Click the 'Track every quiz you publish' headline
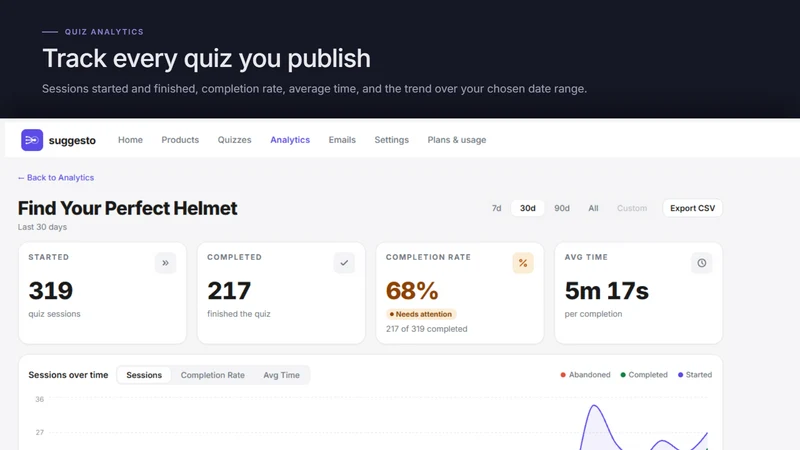Viewport: 800px width, 450px height. pos(207,59)
